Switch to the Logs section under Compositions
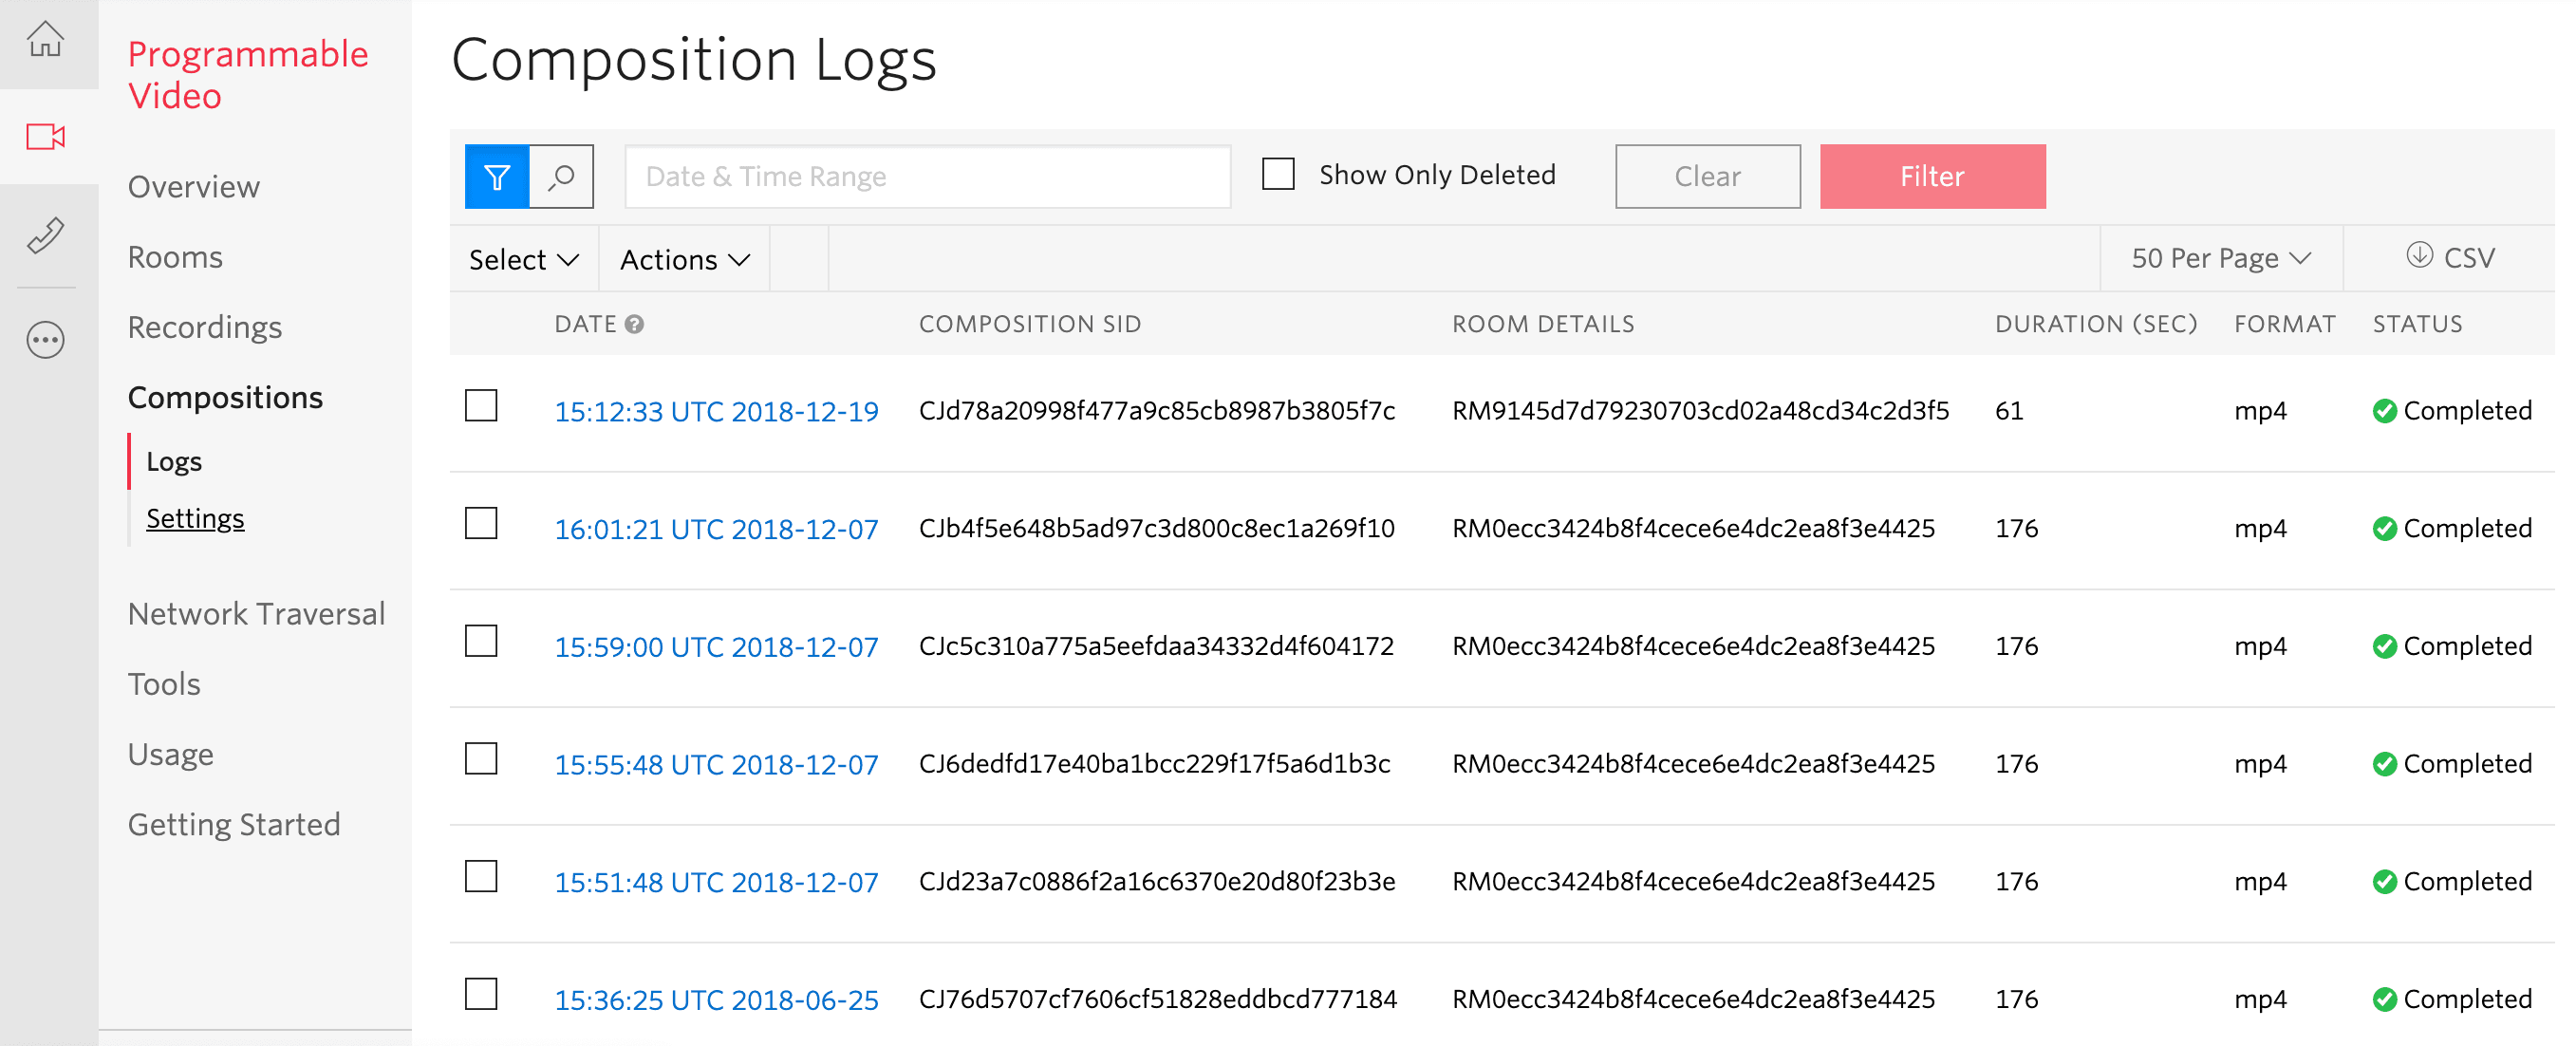Viewport: 2576px width, 1046px height. (174, 461)
